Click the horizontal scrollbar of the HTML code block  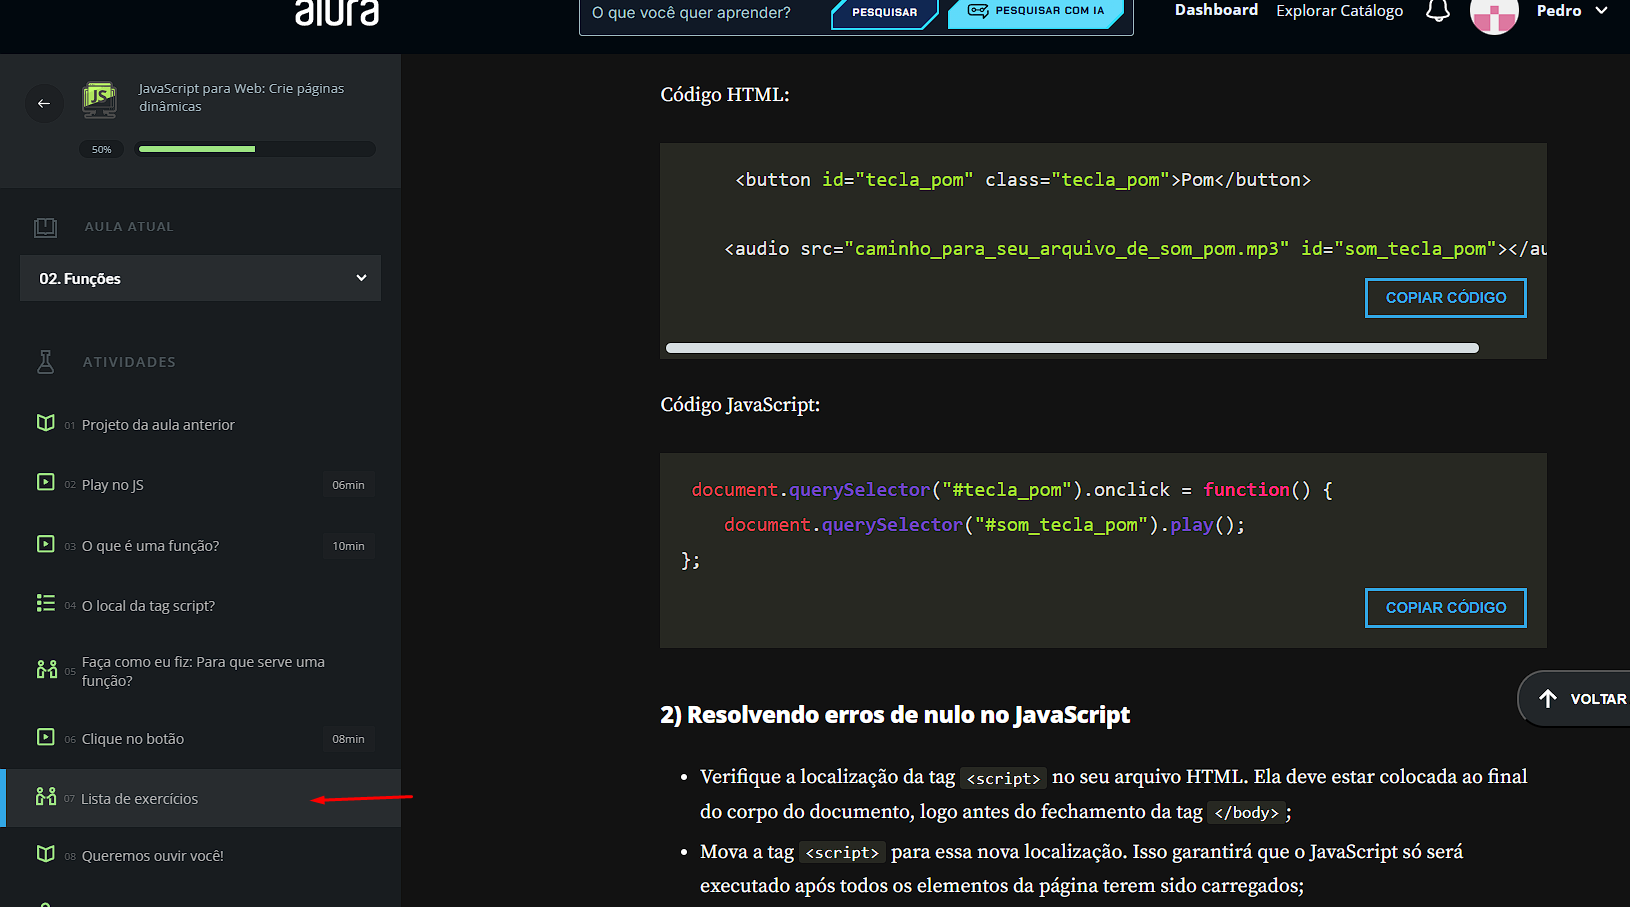(x=1071, y=348)
